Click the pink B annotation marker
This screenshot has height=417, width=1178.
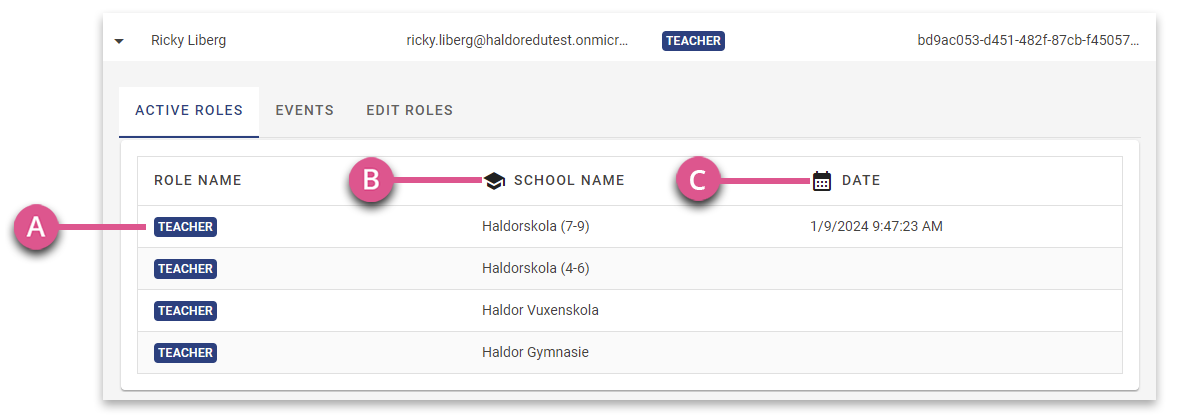[370, 180]
